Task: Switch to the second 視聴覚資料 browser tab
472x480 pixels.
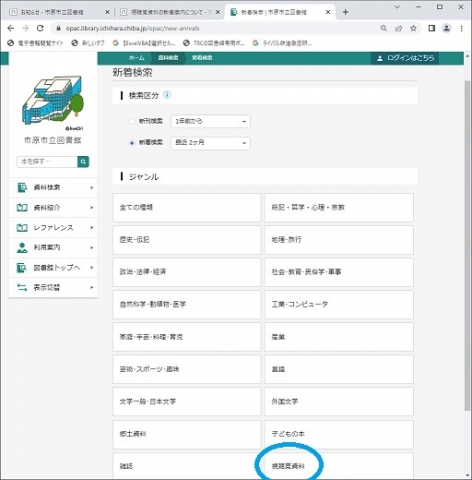Action: point(170,12)
